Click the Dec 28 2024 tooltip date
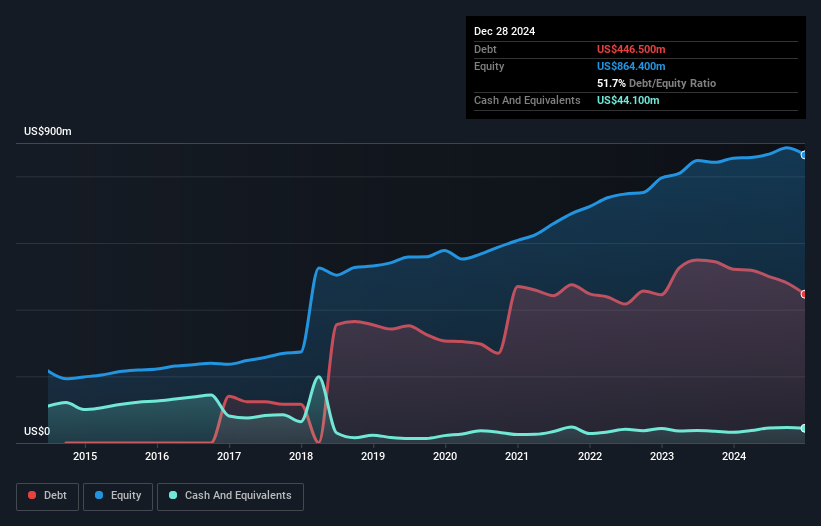Image resolution: width=821 pixels, height=526 pixels. (x=504, y=31)
